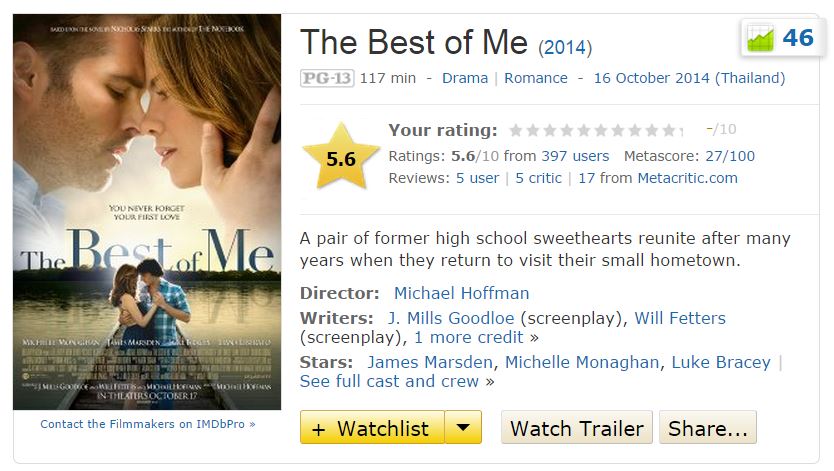The image size is (834, 471).
Task: Click the MOVIEmeter green chart icon
Action: point(761,39)
